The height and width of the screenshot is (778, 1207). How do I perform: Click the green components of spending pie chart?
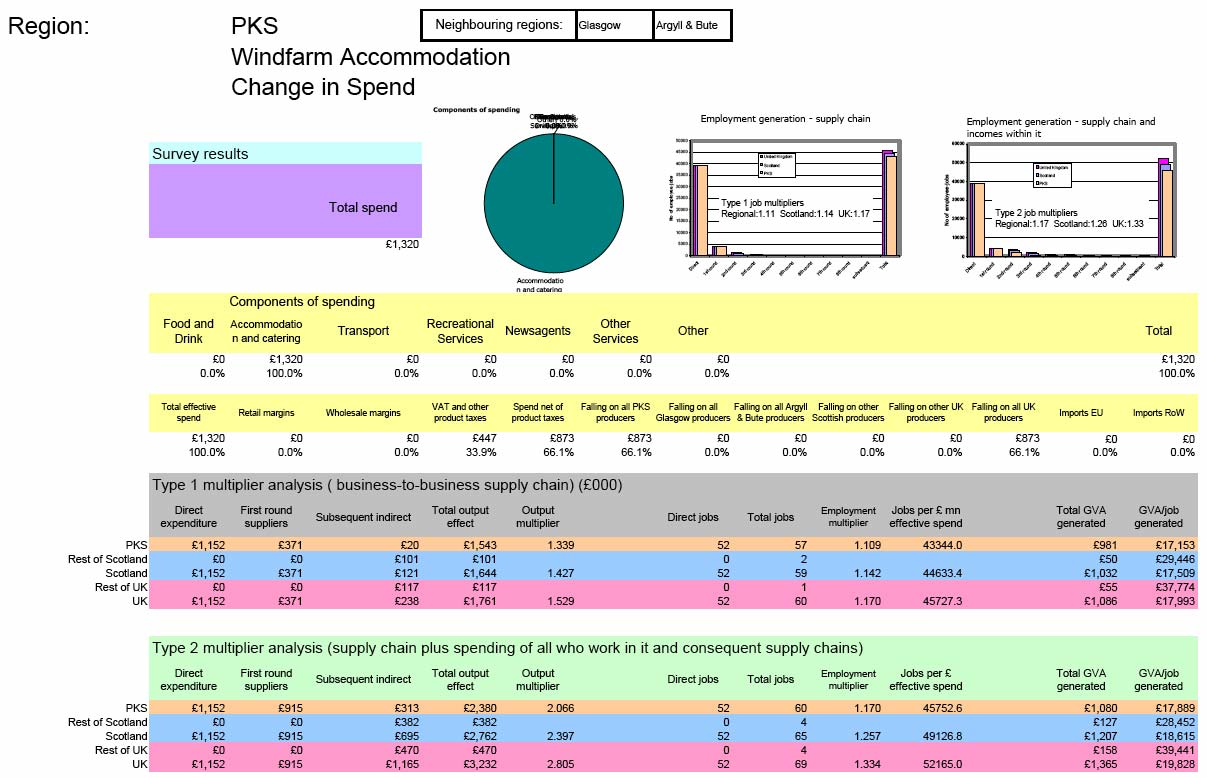tap(553, 202)
